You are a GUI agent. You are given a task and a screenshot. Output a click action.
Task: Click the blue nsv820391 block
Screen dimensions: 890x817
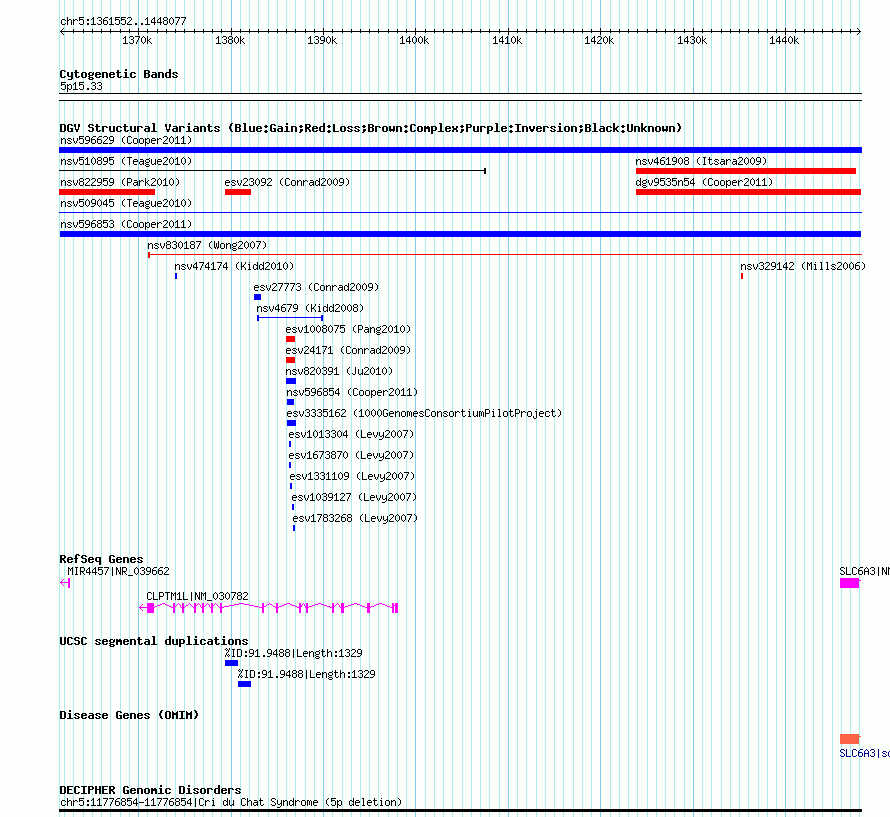291,381
